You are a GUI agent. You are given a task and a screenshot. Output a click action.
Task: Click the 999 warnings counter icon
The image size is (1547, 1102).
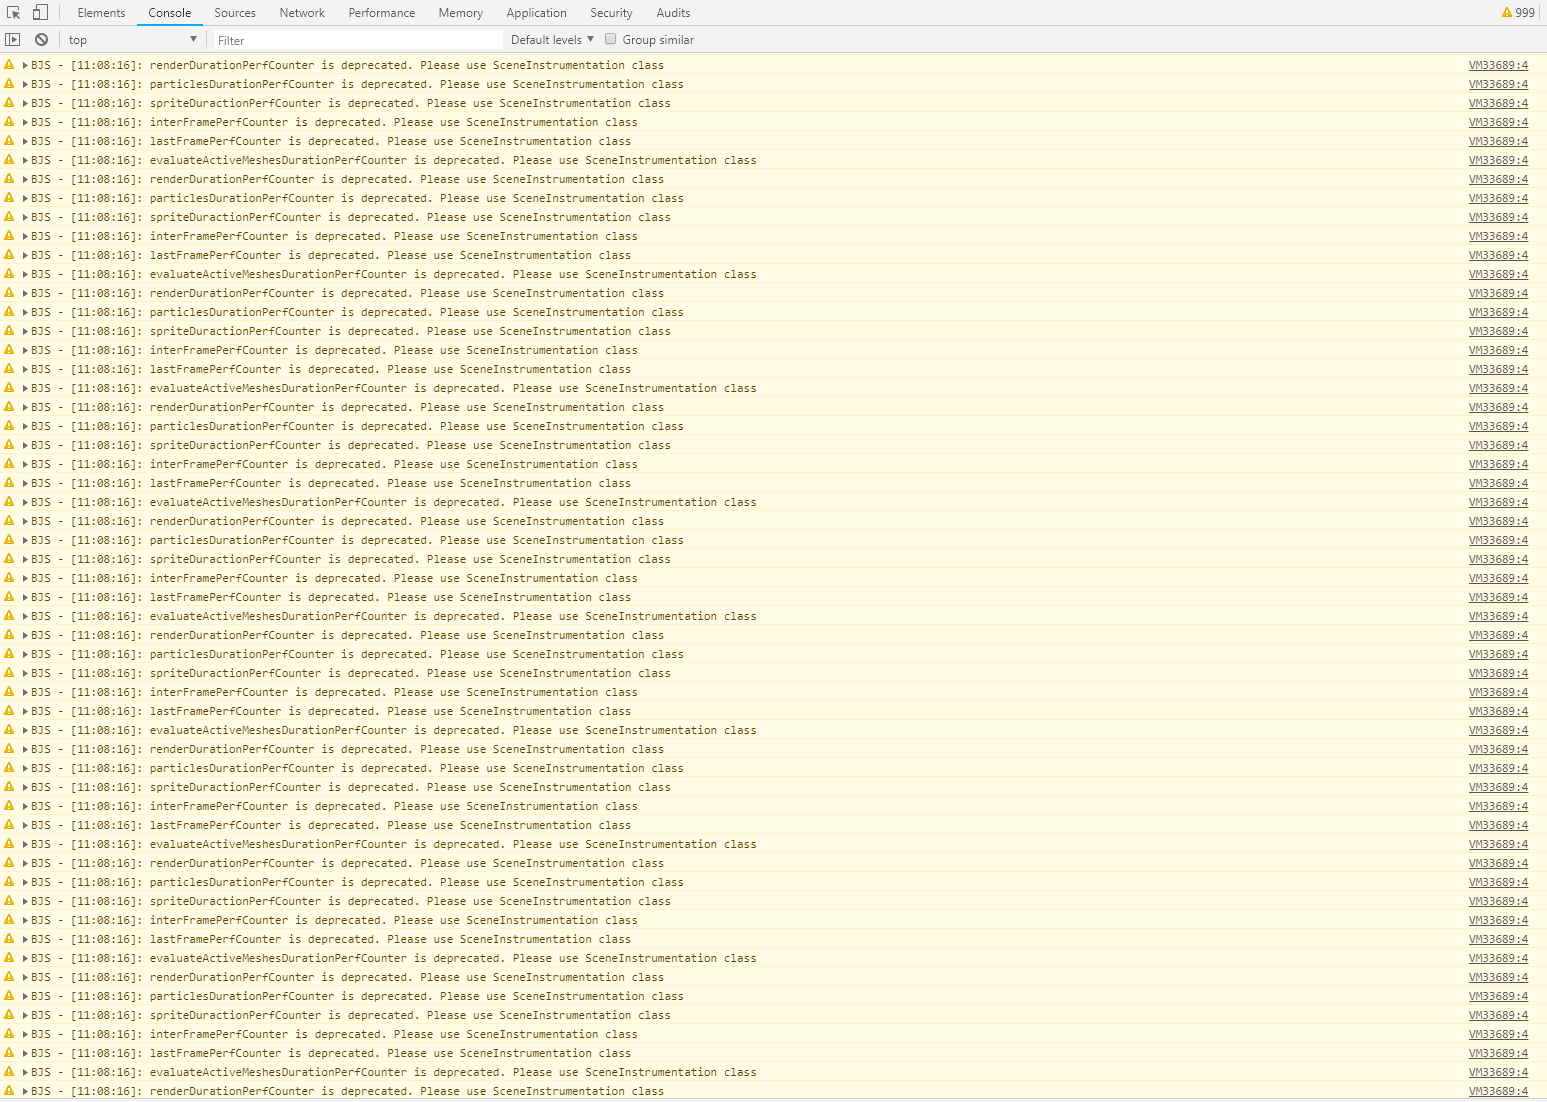(x=1518, y=13)
